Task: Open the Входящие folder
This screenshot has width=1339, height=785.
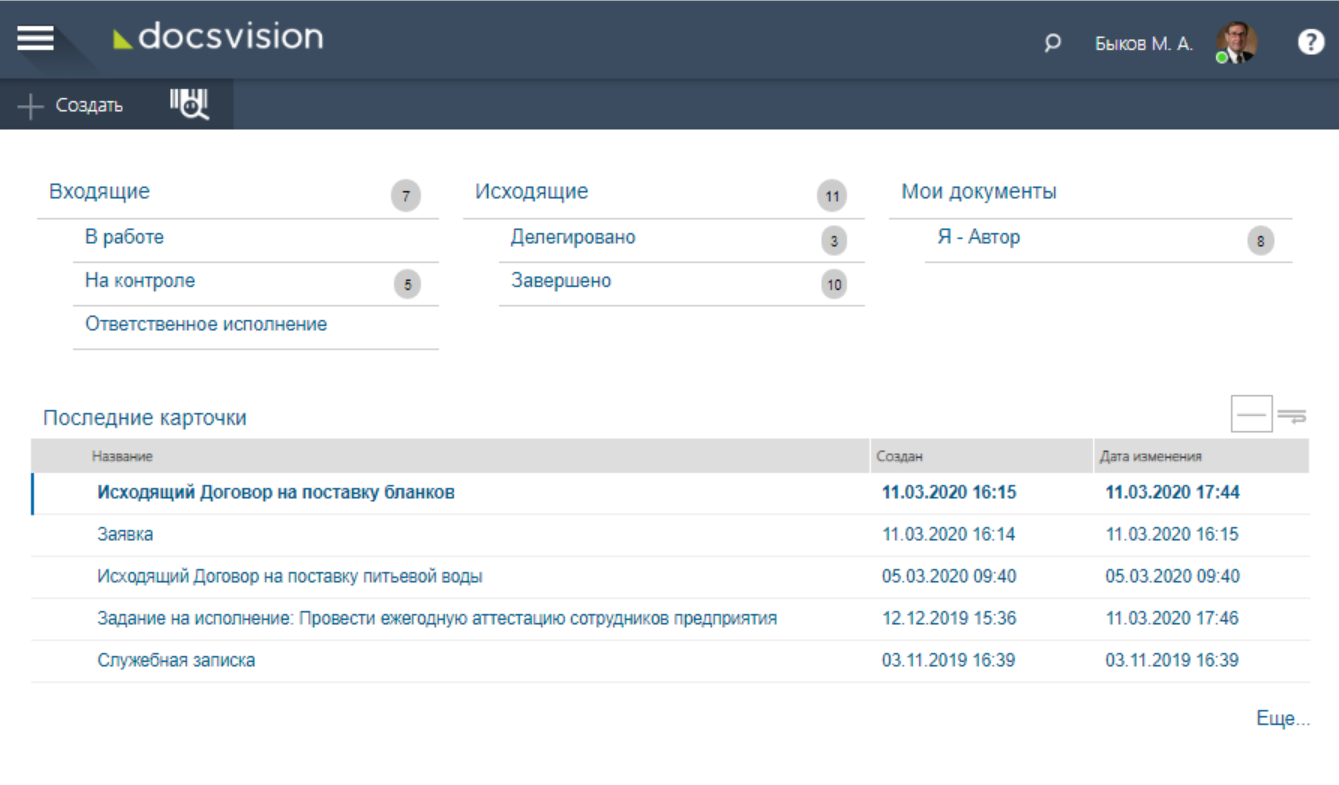Action: pyautogui.click(x=100, y=192)
